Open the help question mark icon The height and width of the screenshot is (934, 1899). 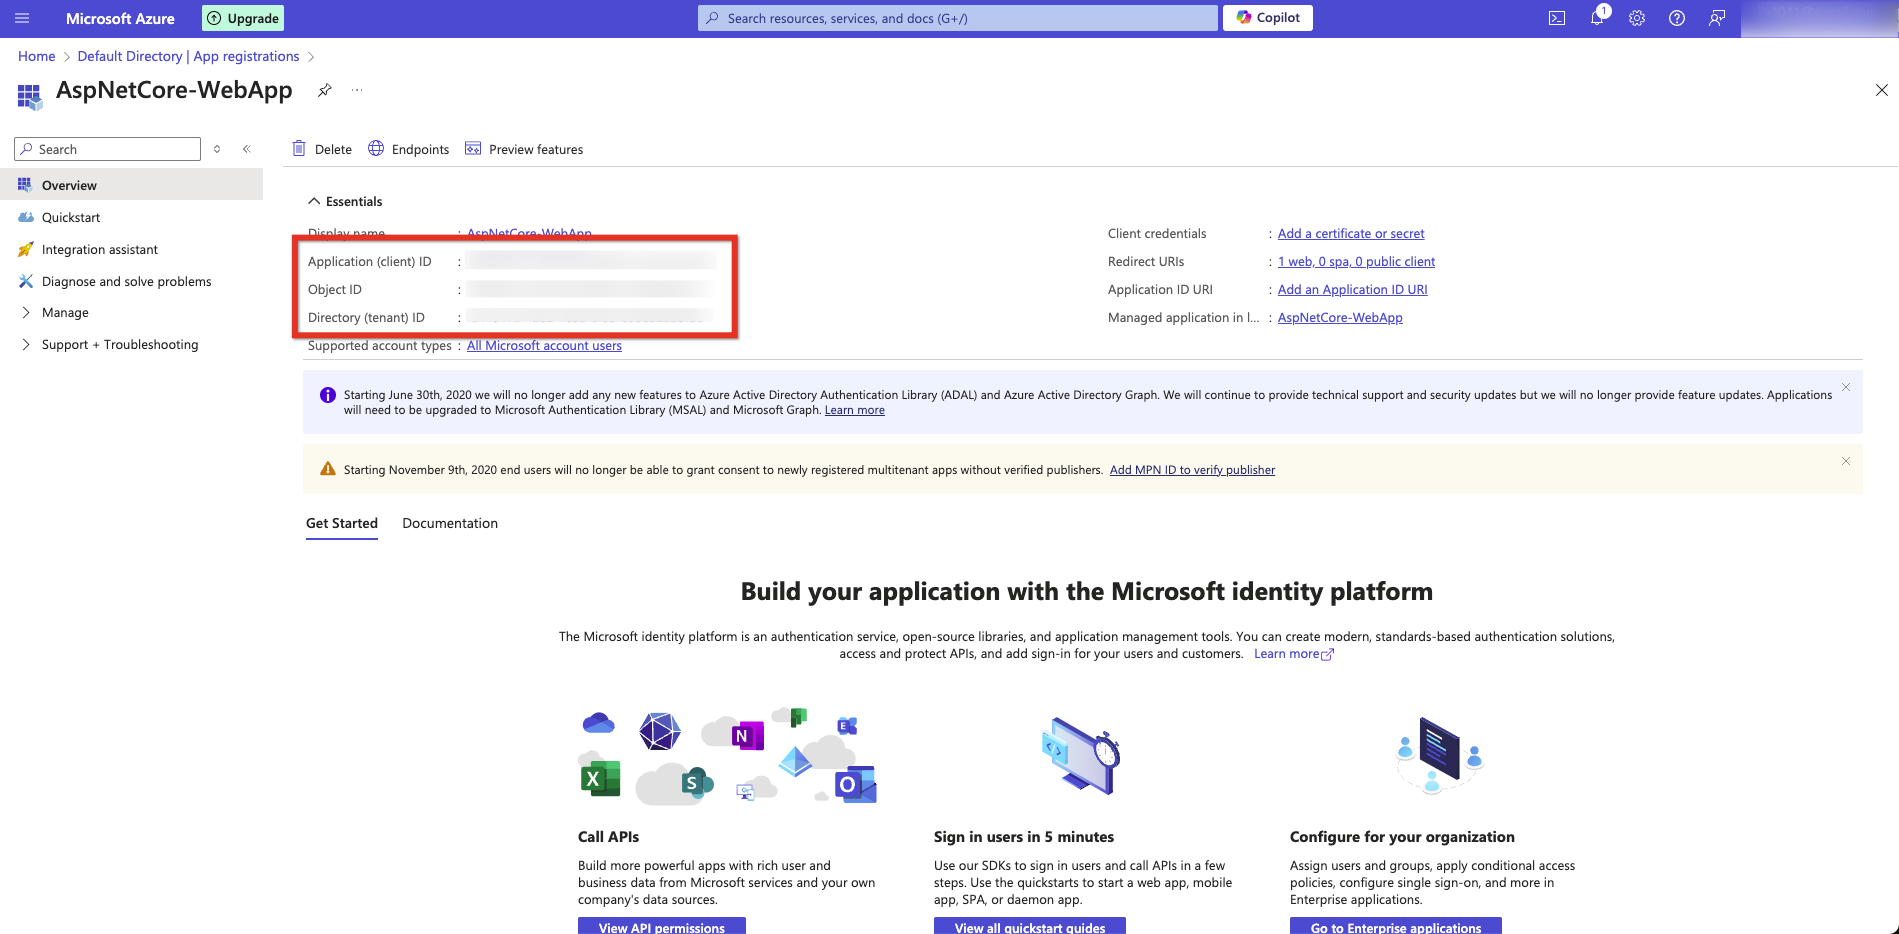click(x=1677, y=18)
